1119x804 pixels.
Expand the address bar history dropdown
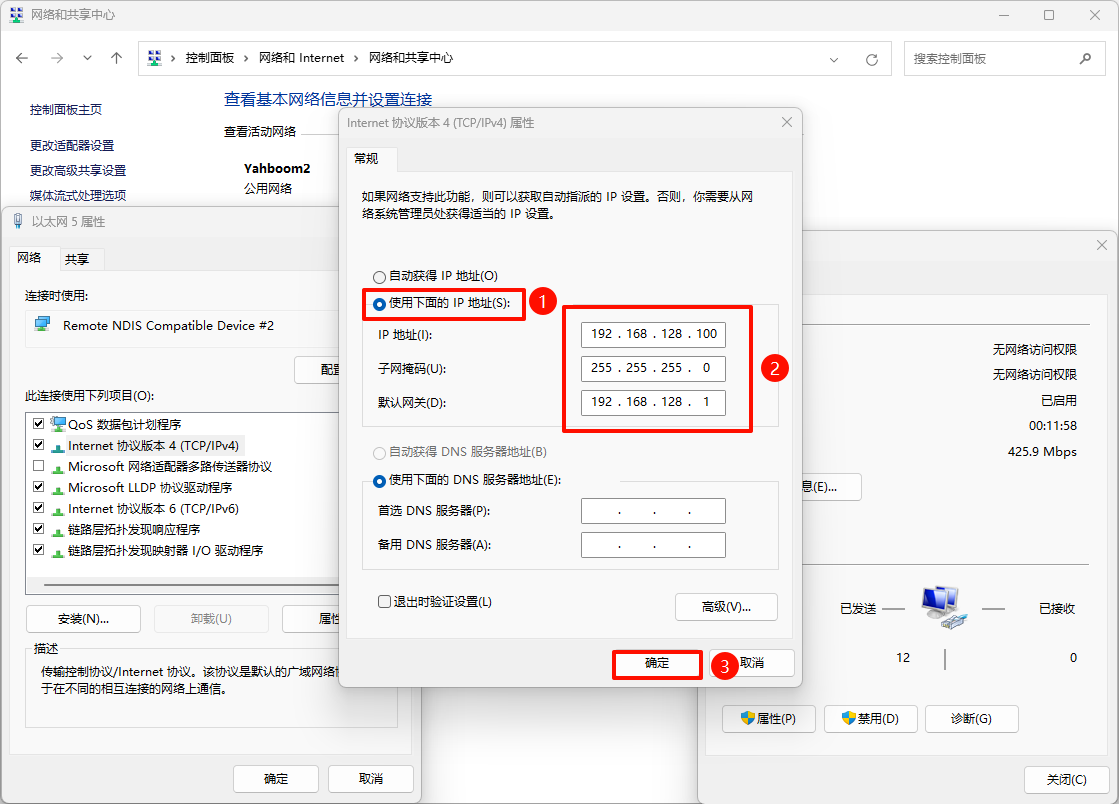[835, 59]
